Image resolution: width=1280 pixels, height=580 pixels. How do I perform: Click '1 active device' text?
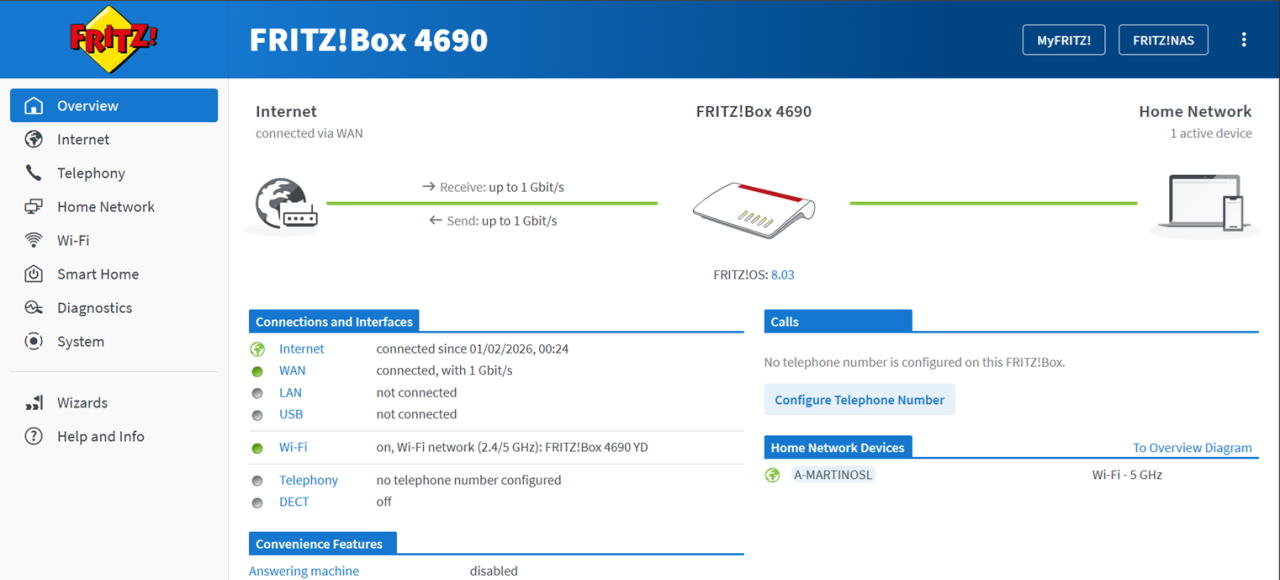coord(1211,133)
